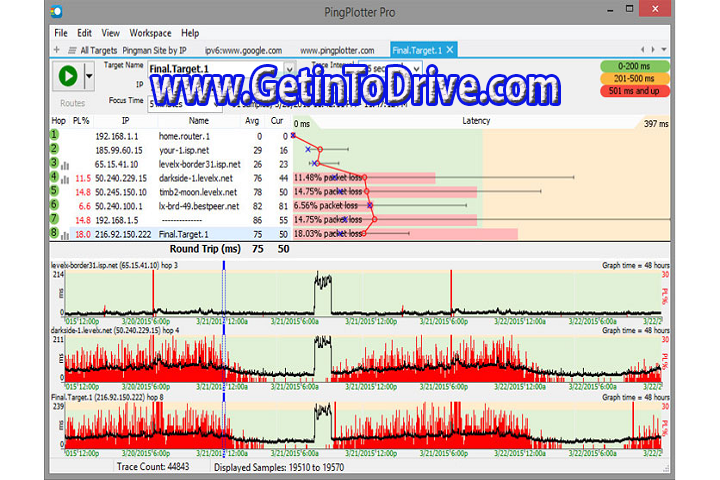Switch to the www.pingplotter.com tab
The height and width of the screenshot is (480, 720).
[337, 51]
